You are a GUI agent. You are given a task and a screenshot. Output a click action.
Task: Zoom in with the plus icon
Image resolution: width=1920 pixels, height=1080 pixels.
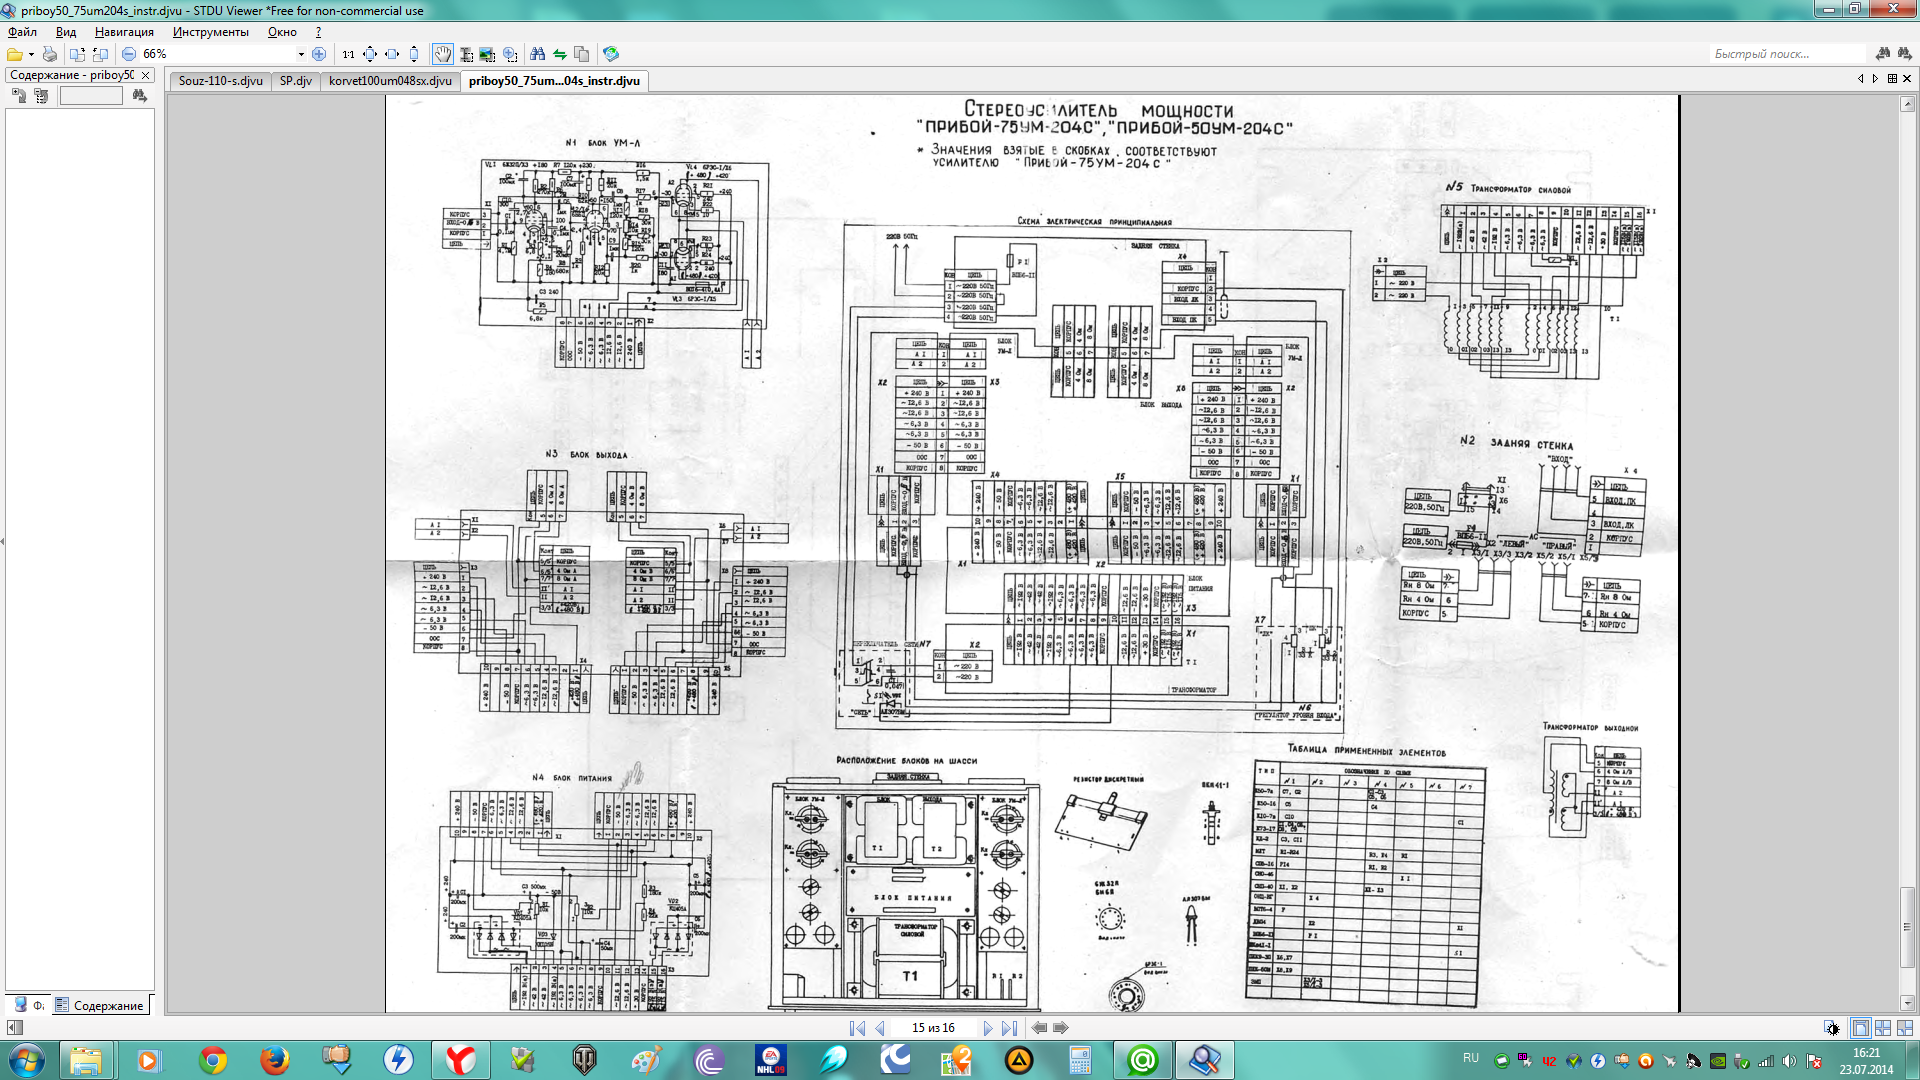319,54
